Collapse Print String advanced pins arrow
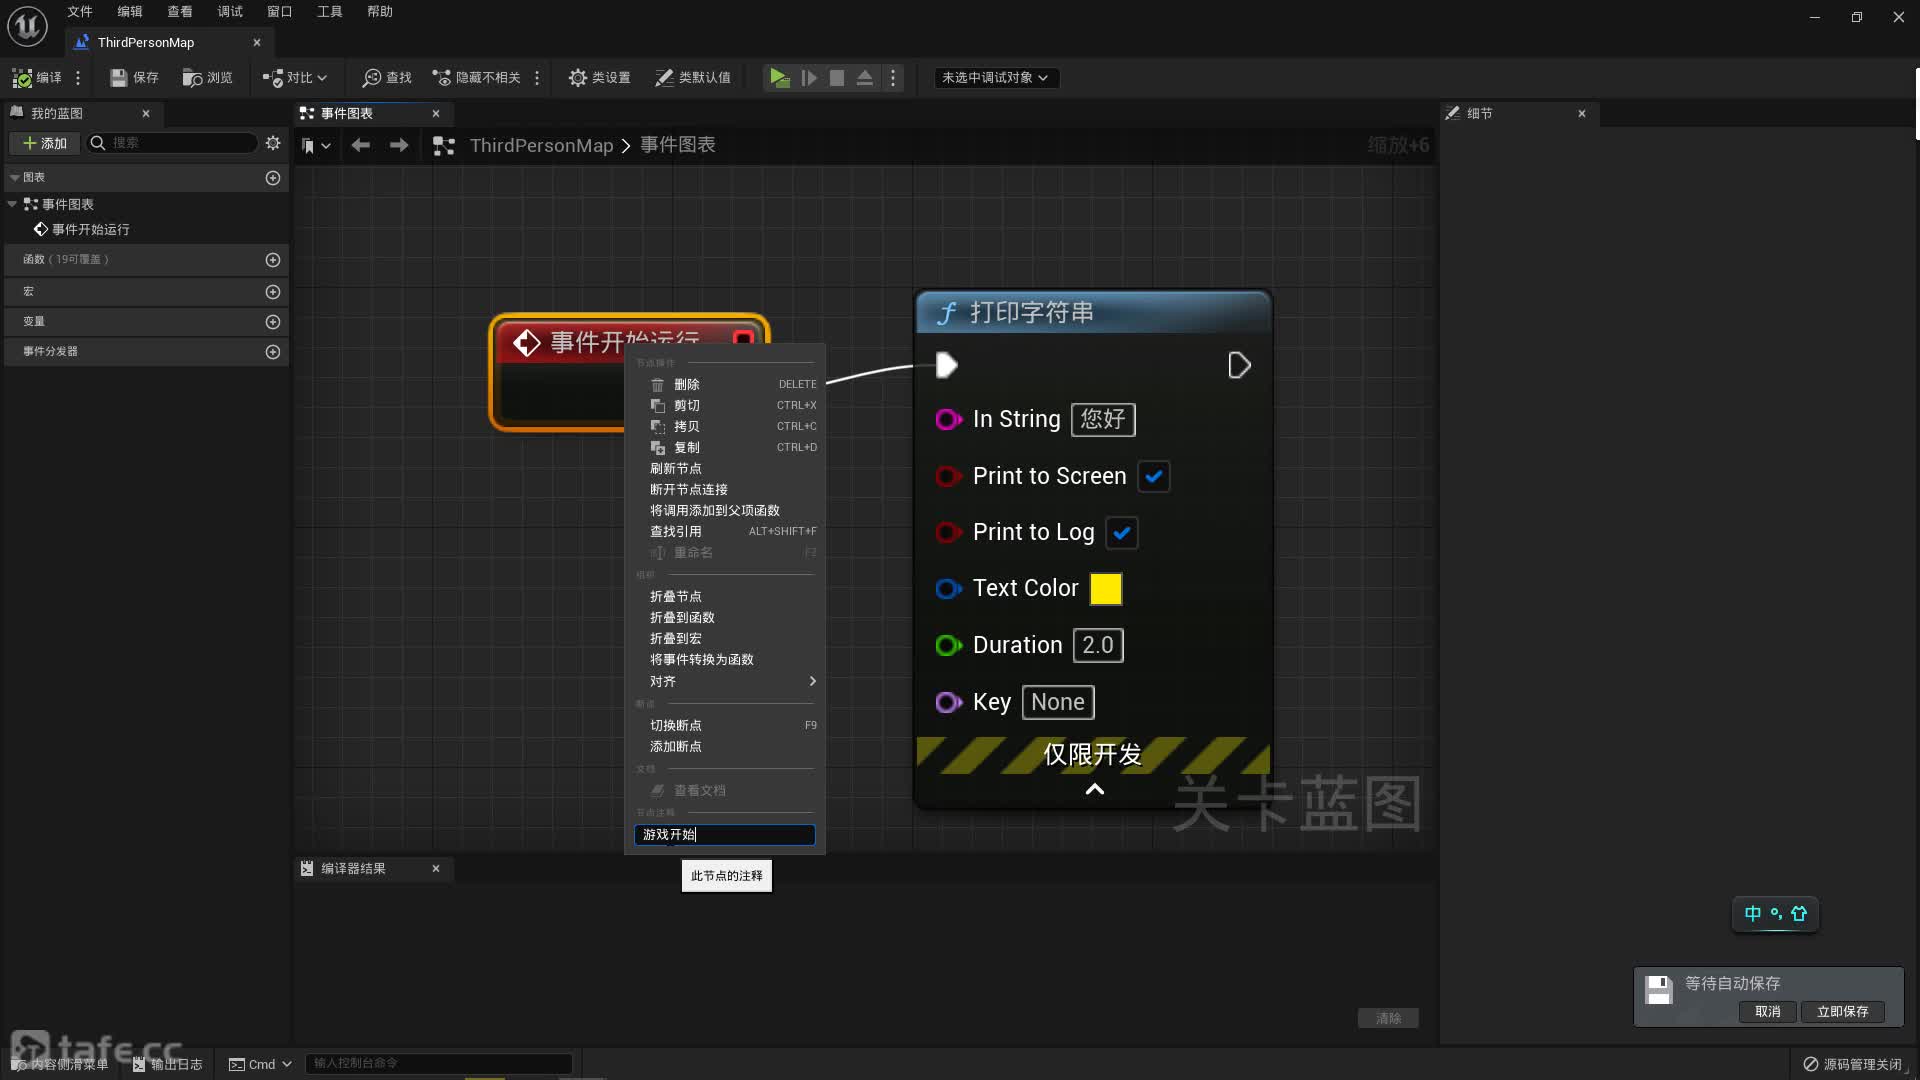 tap(1094, 789)
